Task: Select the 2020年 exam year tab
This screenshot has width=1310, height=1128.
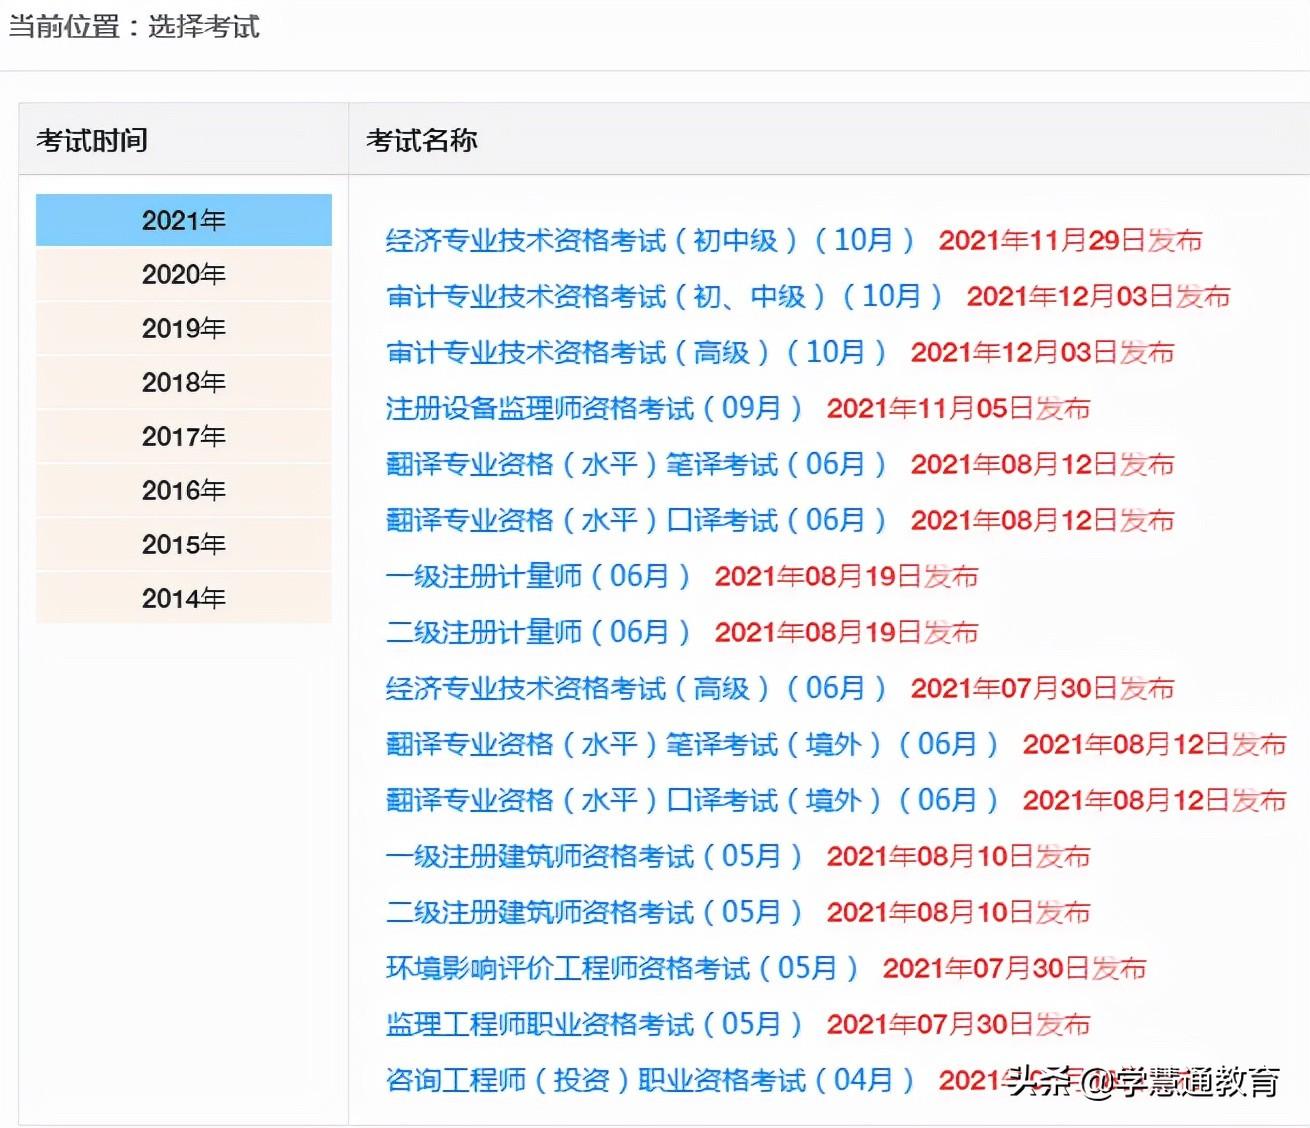Action: click(184, 274)
